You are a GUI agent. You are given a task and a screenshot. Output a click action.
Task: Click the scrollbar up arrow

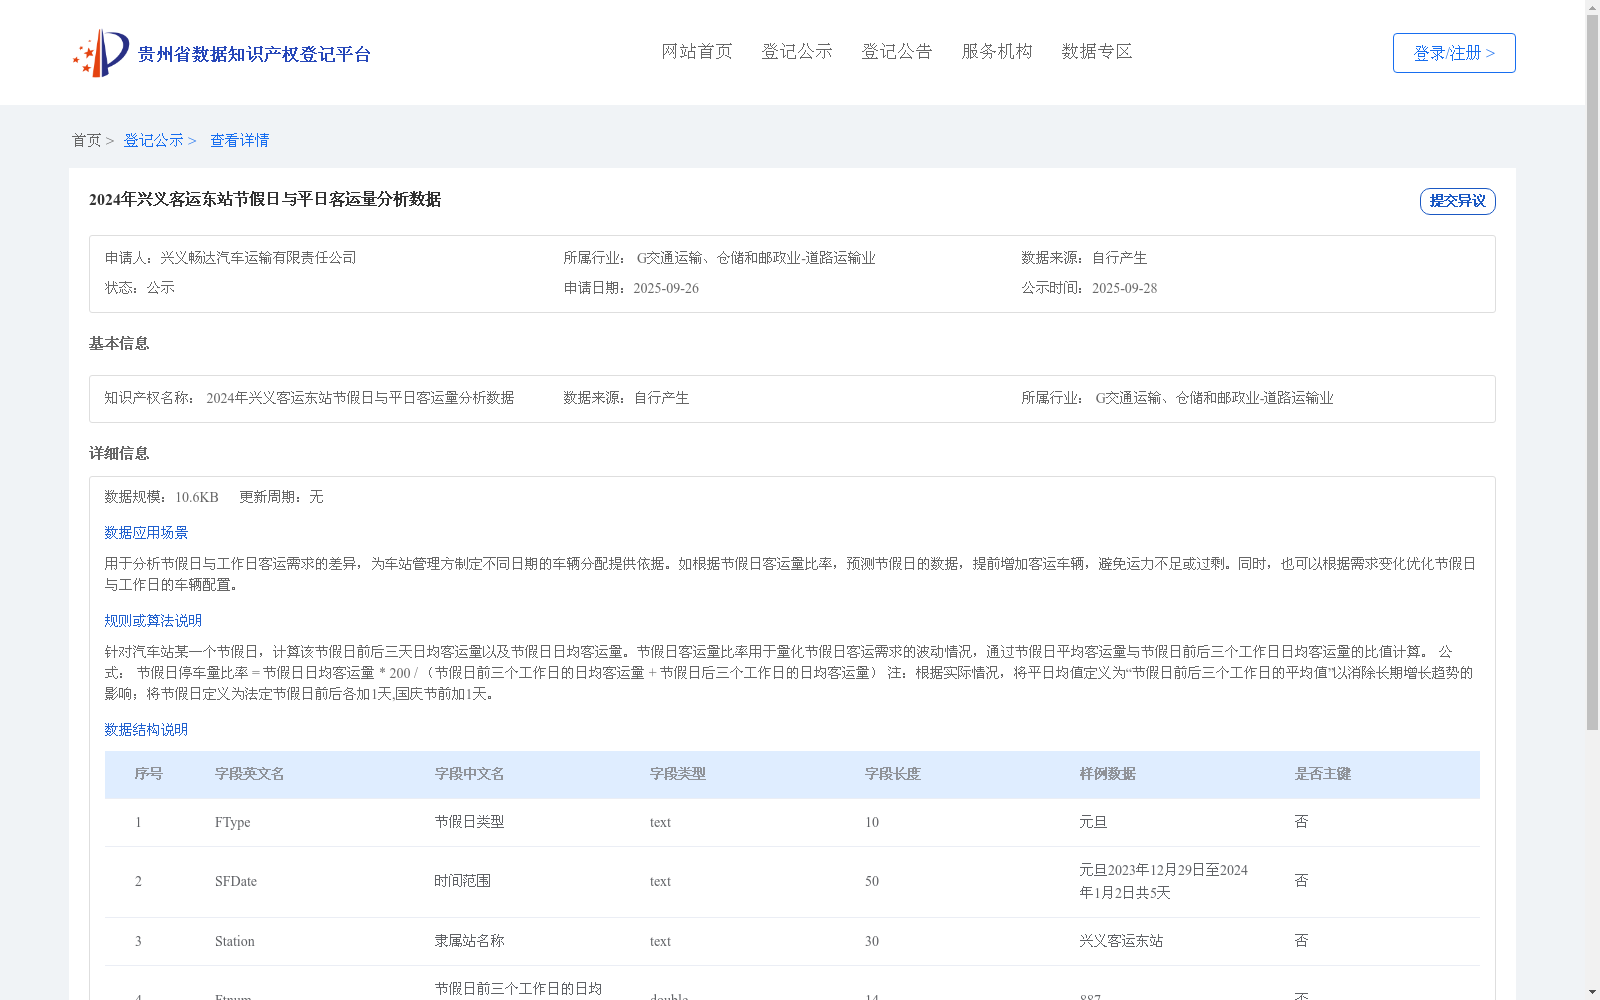(1592, 7)
